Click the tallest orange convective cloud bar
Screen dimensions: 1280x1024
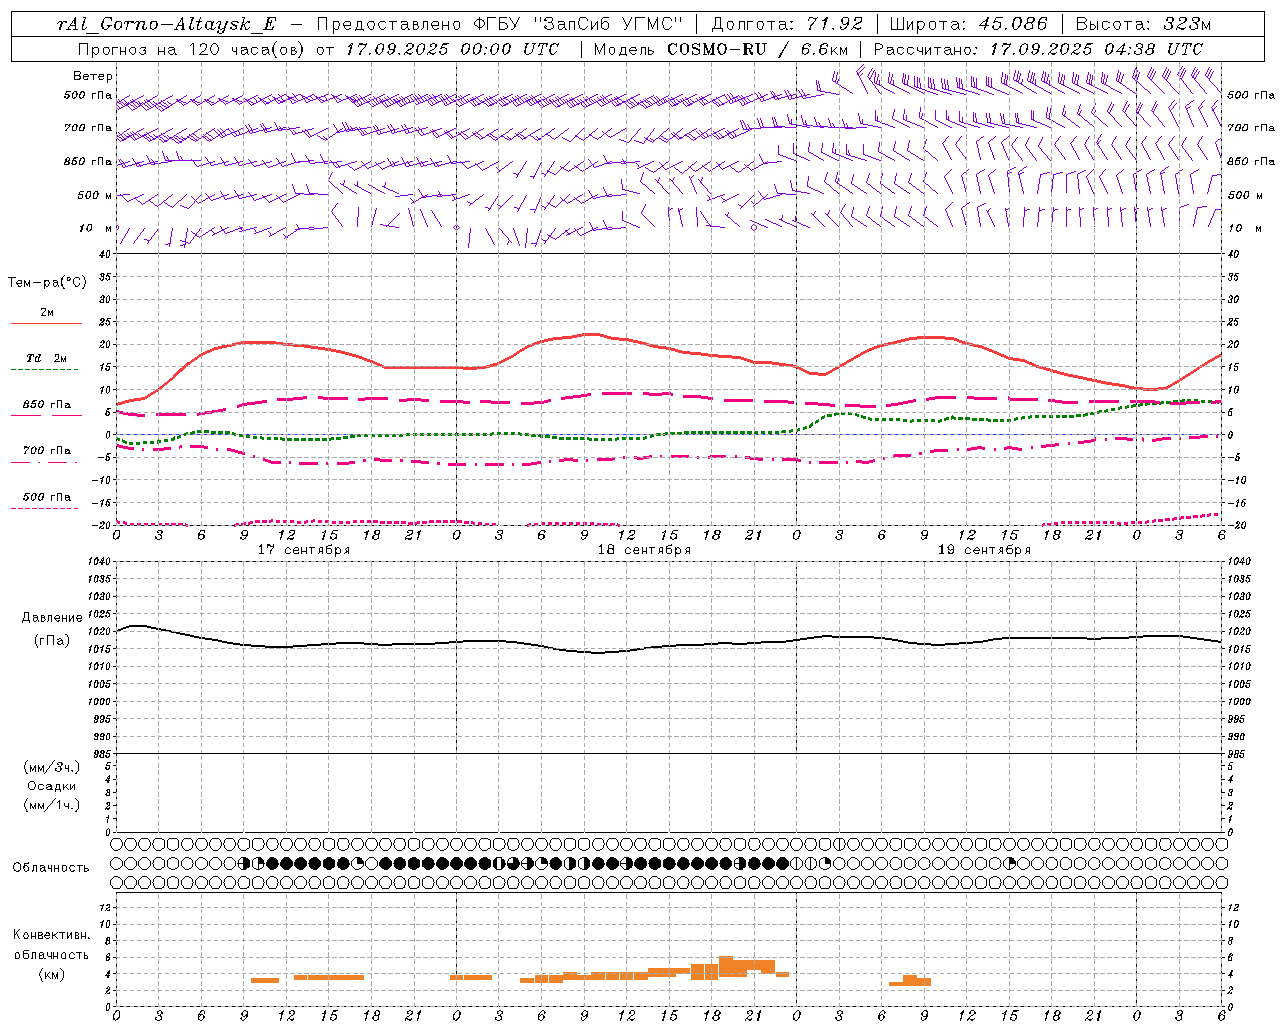pos(726,967)
